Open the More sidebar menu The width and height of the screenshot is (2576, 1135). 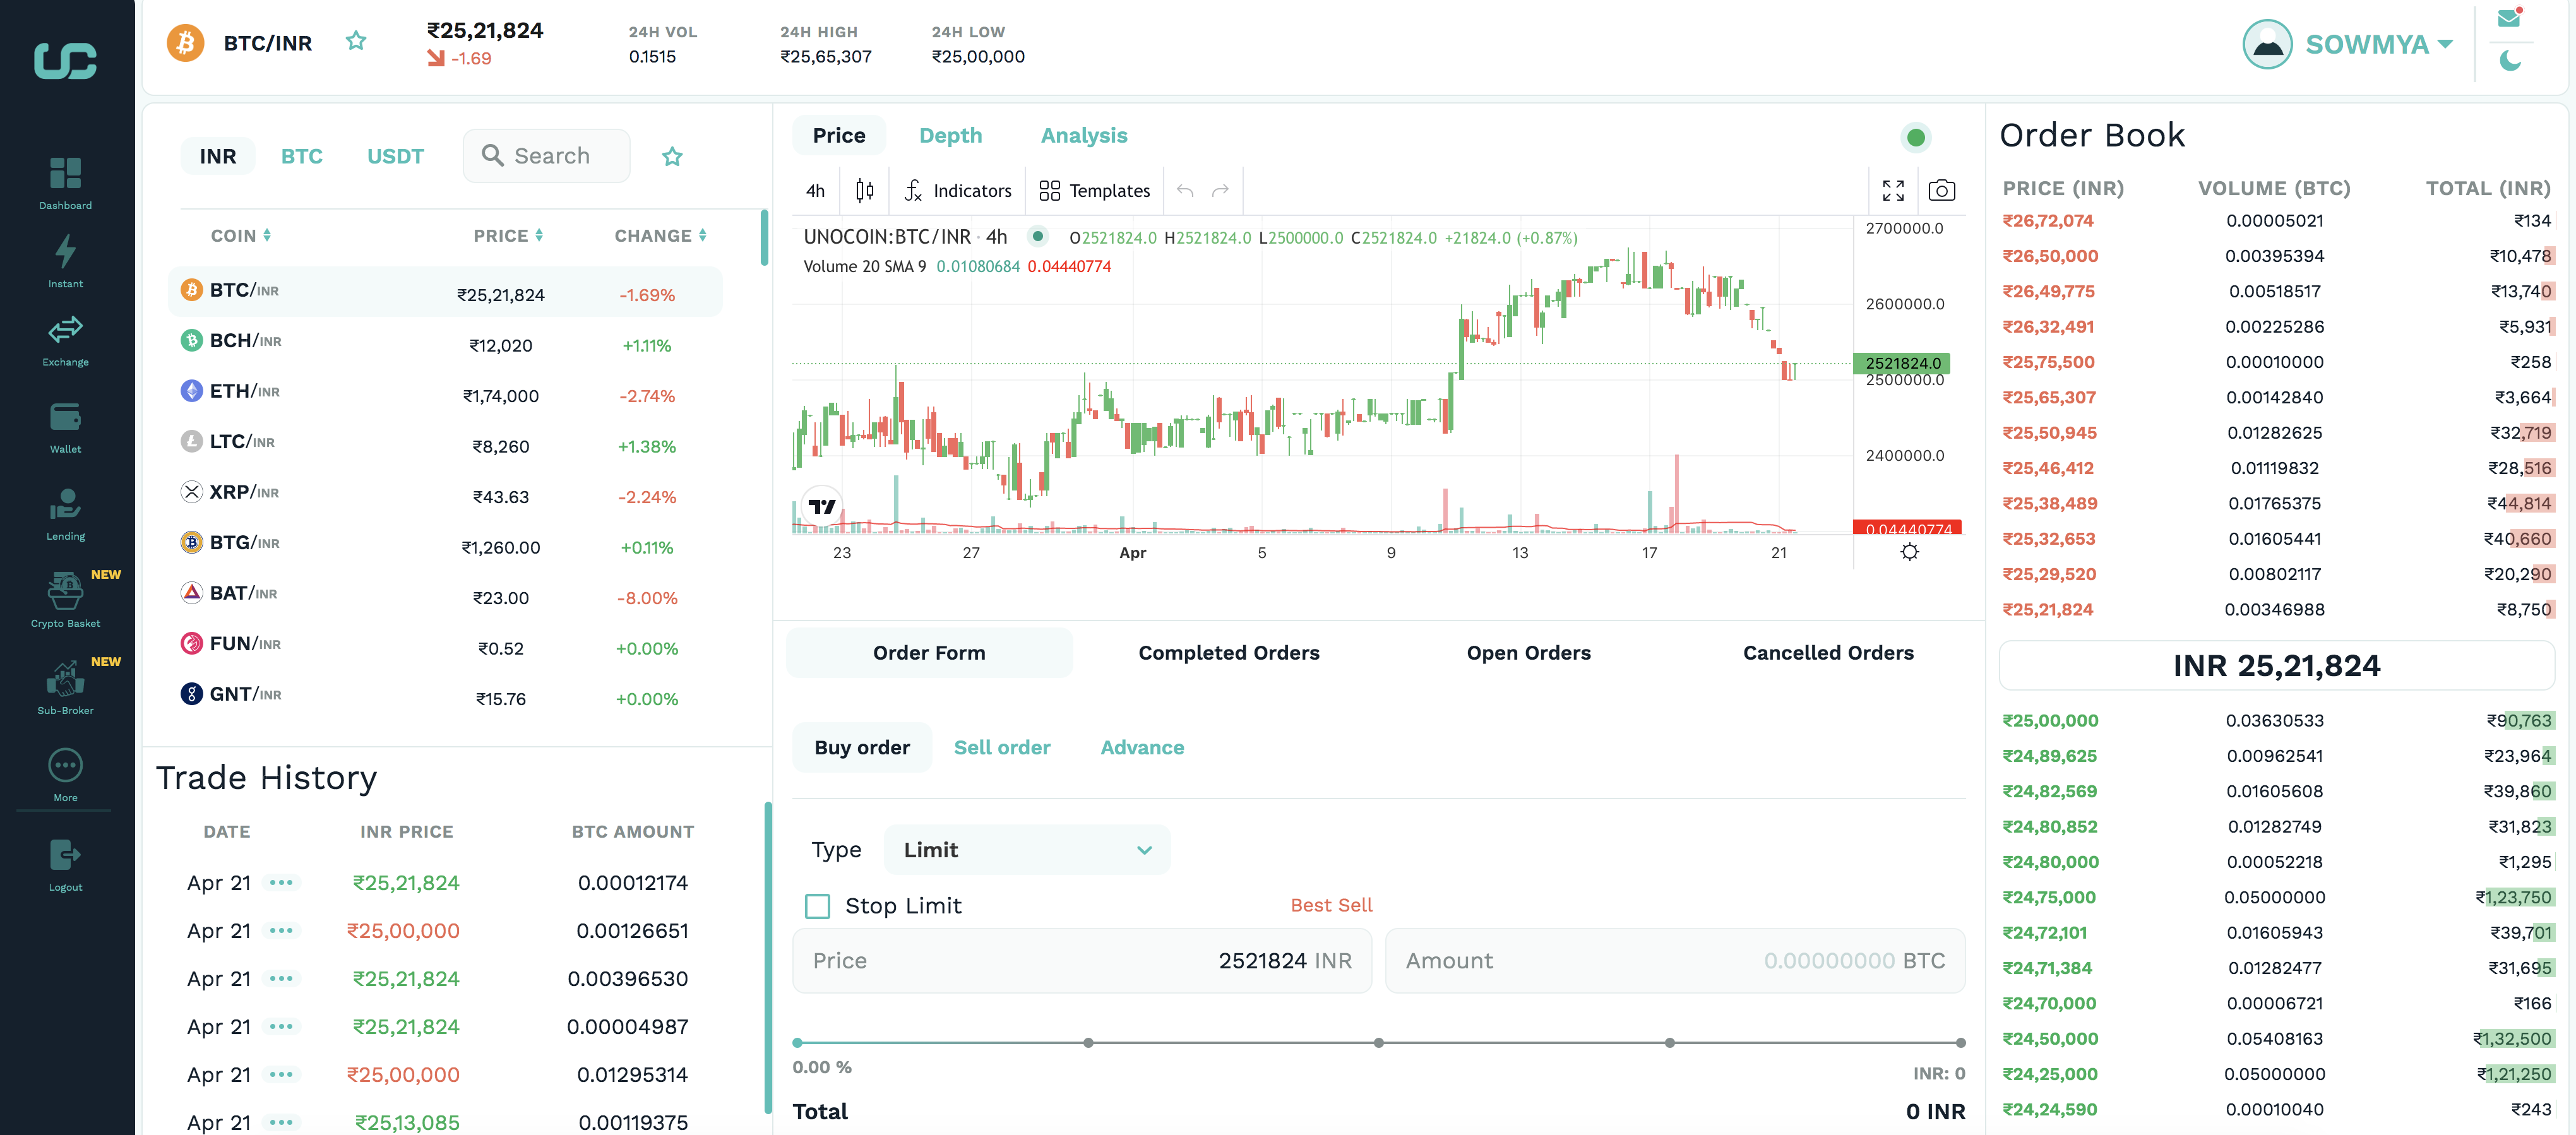(x=66, y=775)
